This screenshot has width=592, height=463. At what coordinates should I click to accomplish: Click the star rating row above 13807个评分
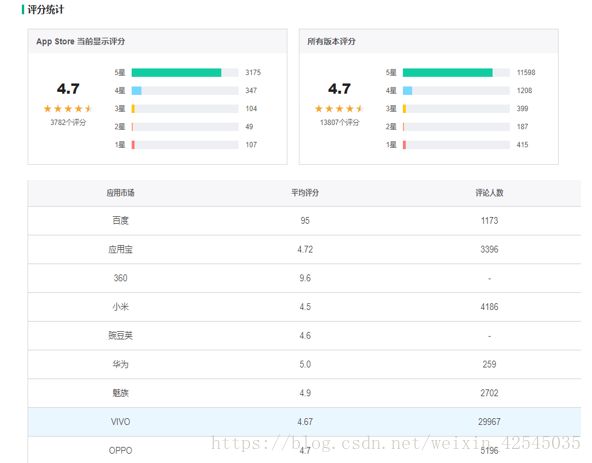(339, 109)
